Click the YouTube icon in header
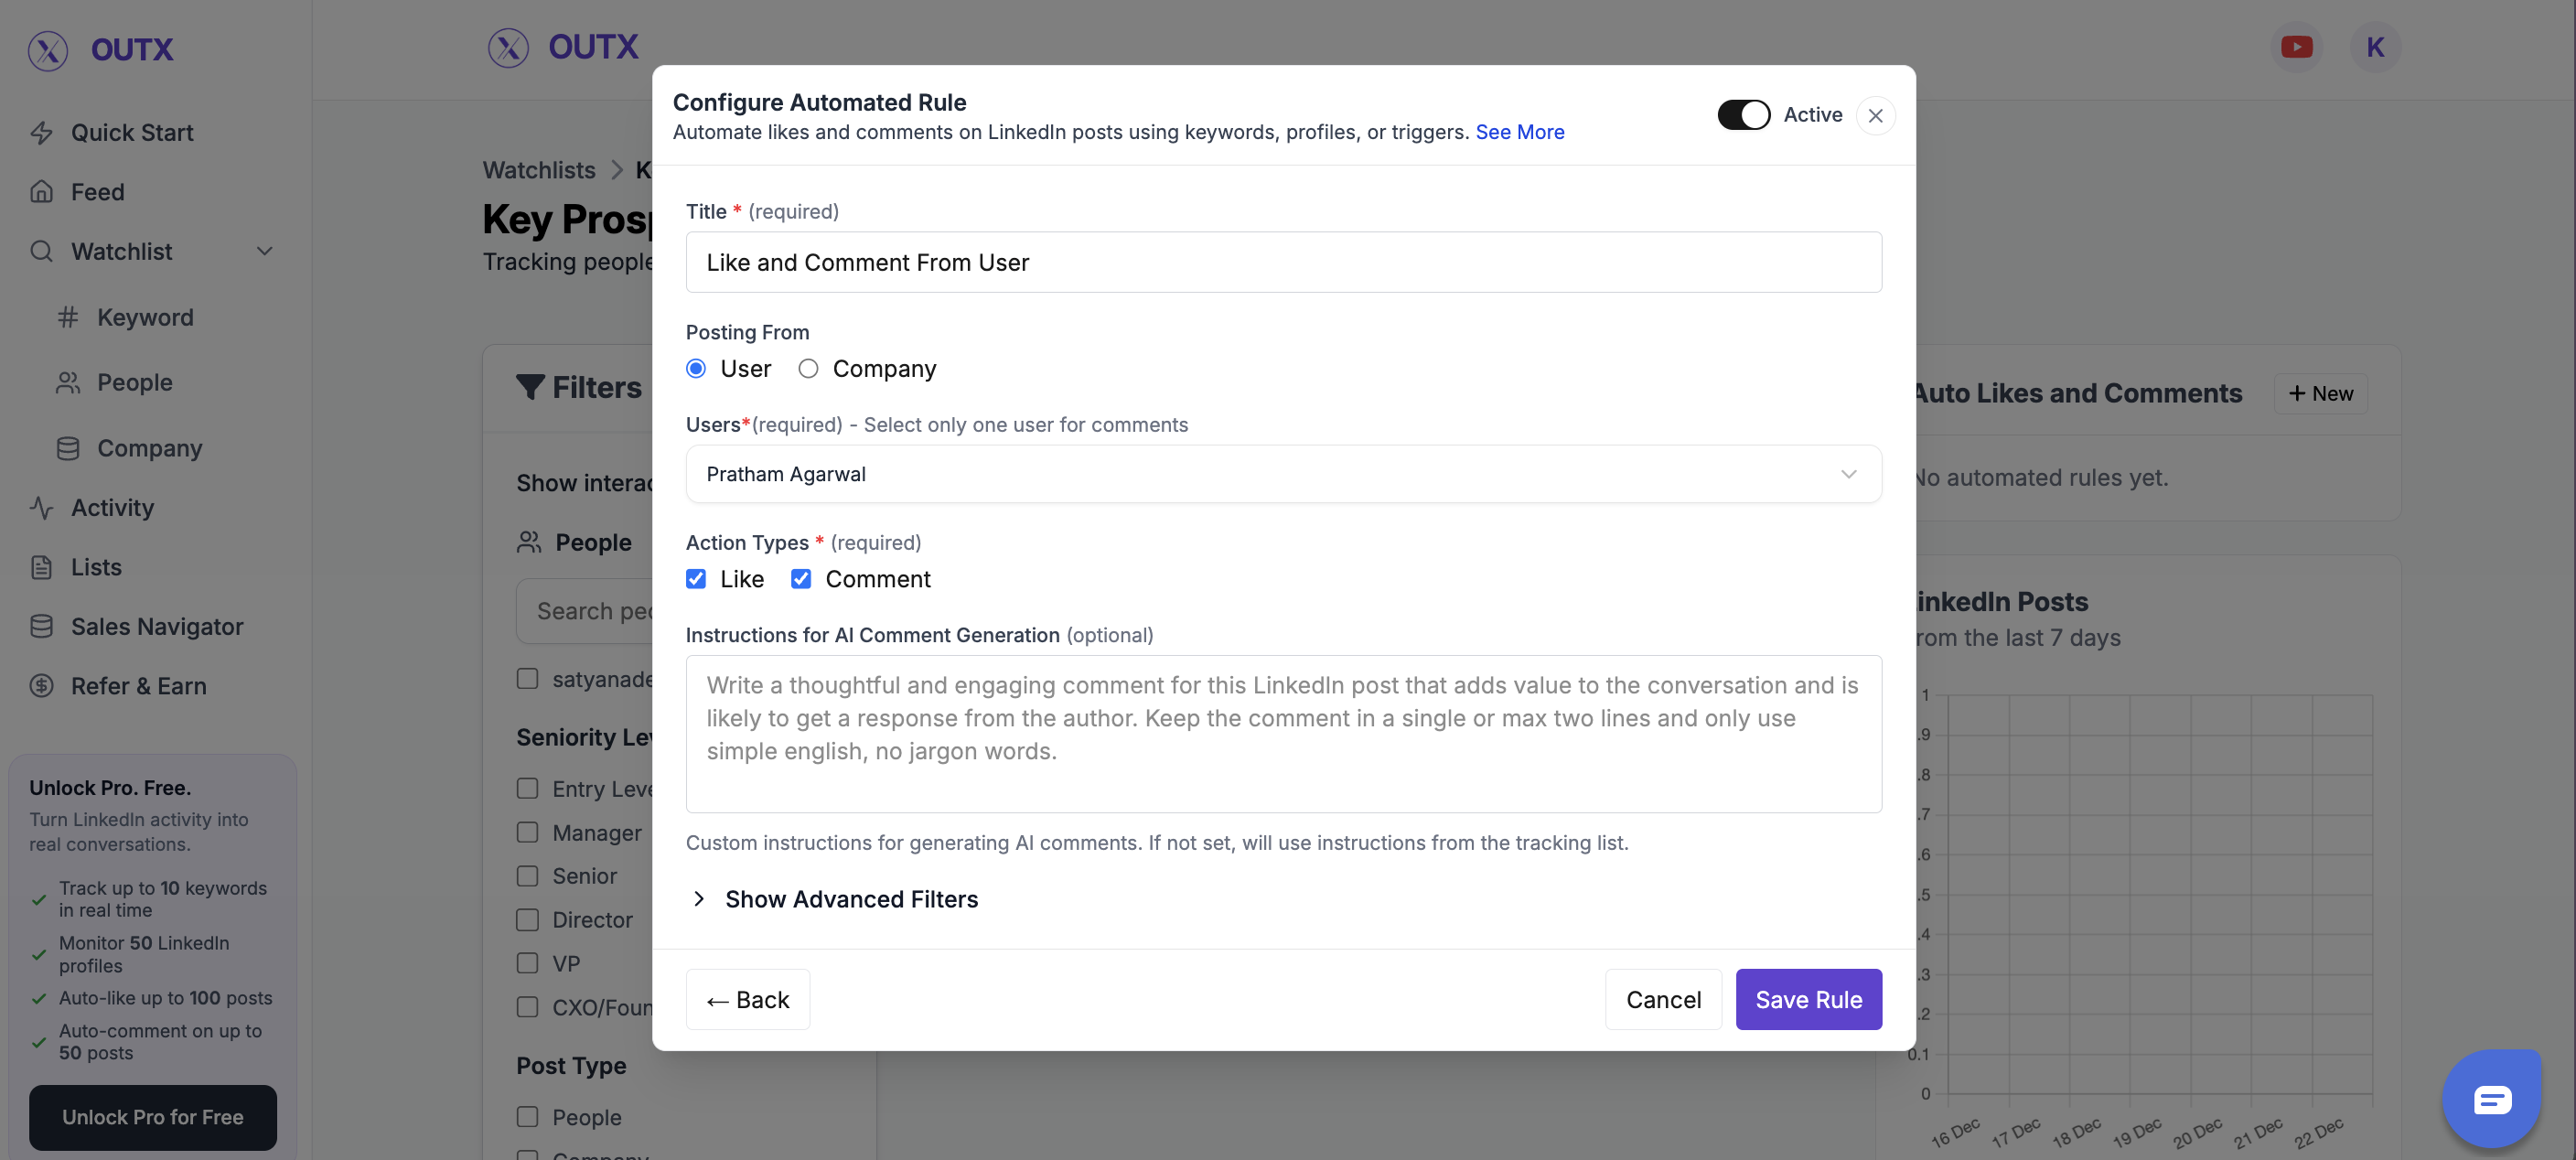 click(x=2296, y=47)
